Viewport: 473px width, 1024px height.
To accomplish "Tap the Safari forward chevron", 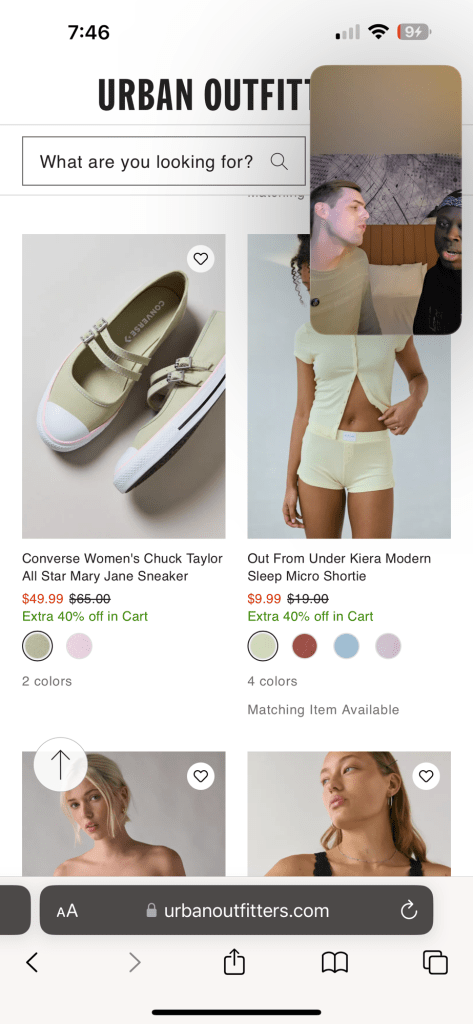I will pyautogui.click(x=135, y=962).
